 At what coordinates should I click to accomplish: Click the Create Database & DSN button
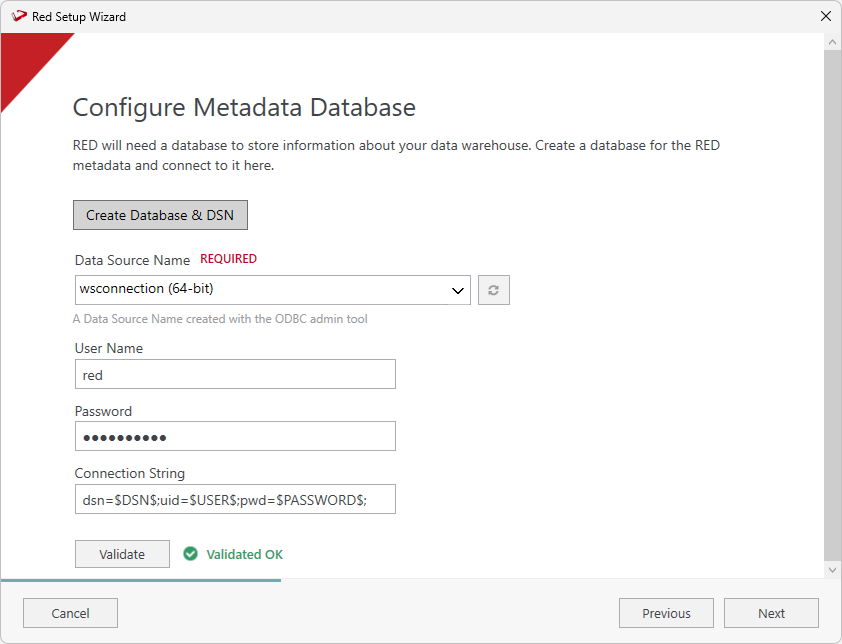coord(160,215)
